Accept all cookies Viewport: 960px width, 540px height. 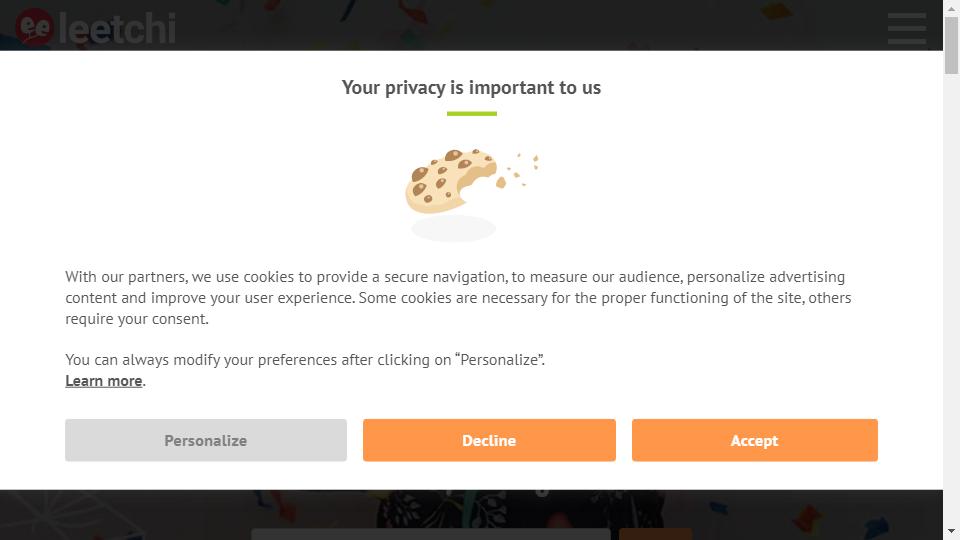click(x=754, y=440)
